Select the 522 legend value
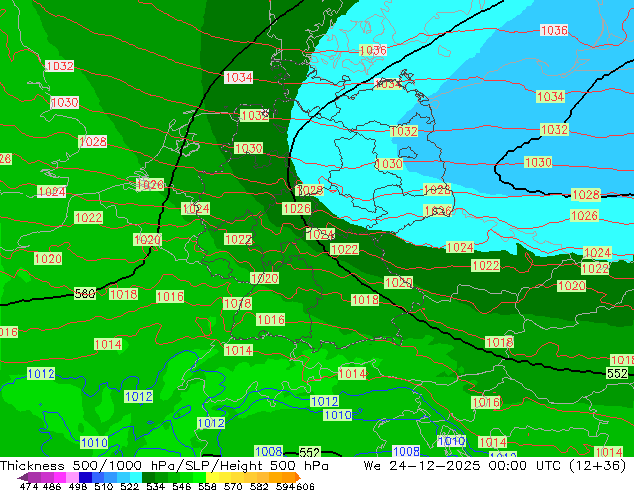Viewport: 634px width, 490px height. (x=130, y=486)
